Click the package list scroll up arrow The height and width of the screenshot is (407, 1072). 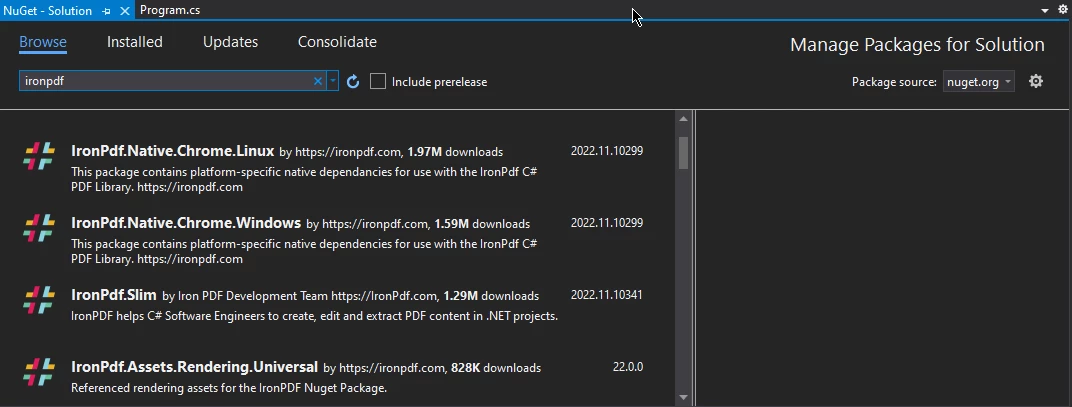(x=683, y=119)
